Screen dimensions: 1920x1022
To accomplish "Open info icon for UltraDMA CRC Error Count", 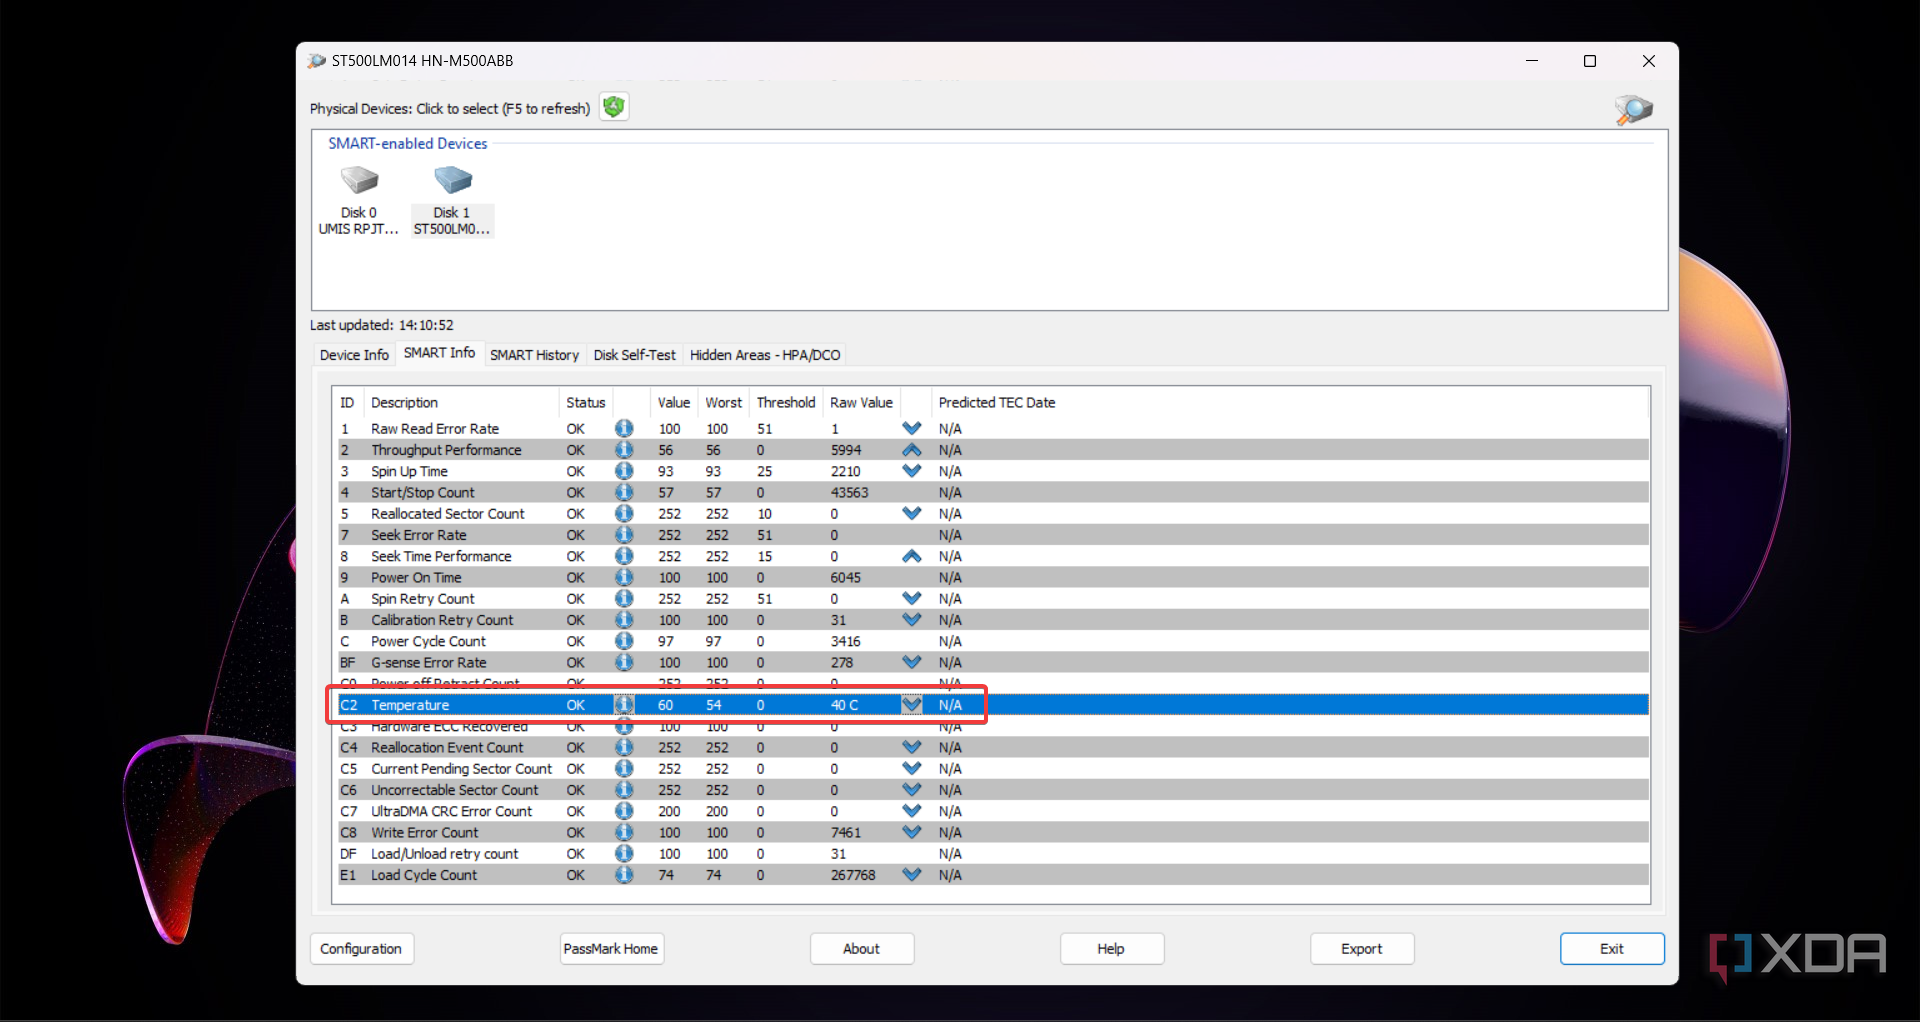I will pyautogui.click(x=624, y=811).
